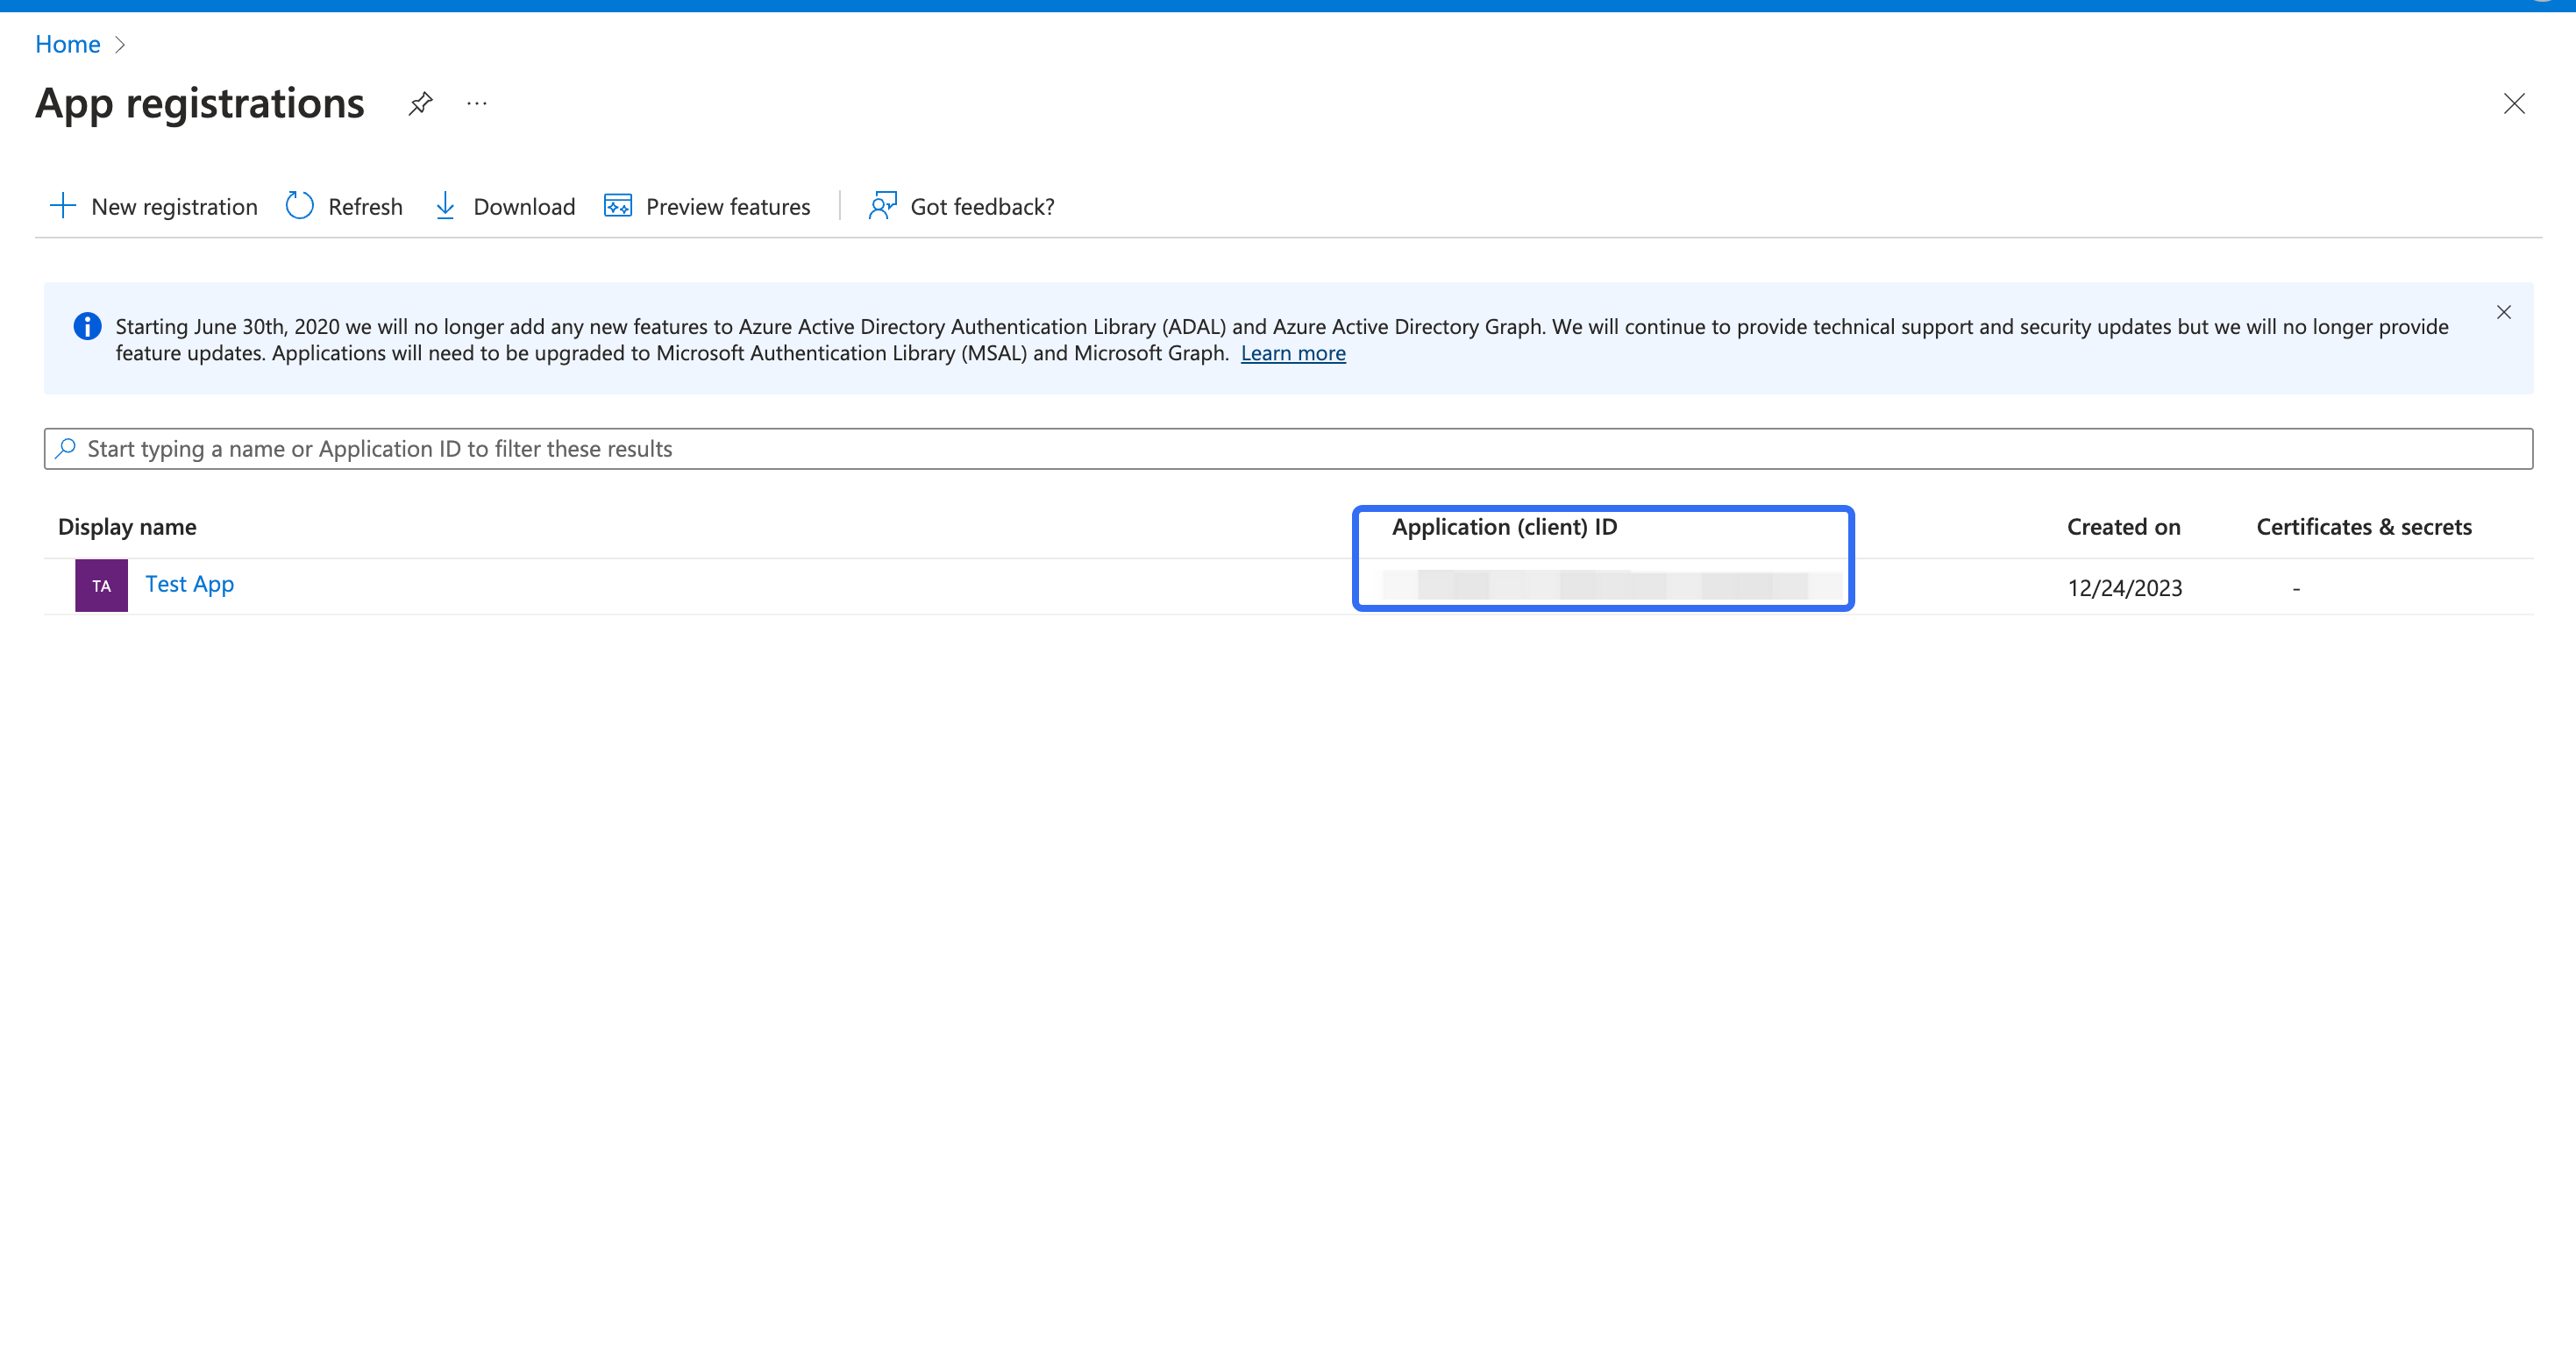
Task: Click the blue info icon in banner
Action: [87, 326]
